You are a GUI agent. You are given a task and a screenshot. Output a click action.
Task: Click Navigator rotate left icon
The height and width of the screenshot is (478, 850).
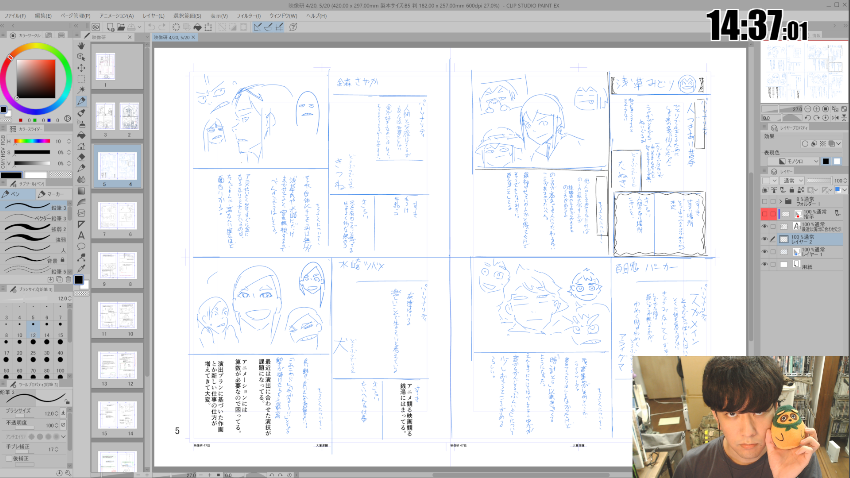pyautogui.click(x=808, y=118)
